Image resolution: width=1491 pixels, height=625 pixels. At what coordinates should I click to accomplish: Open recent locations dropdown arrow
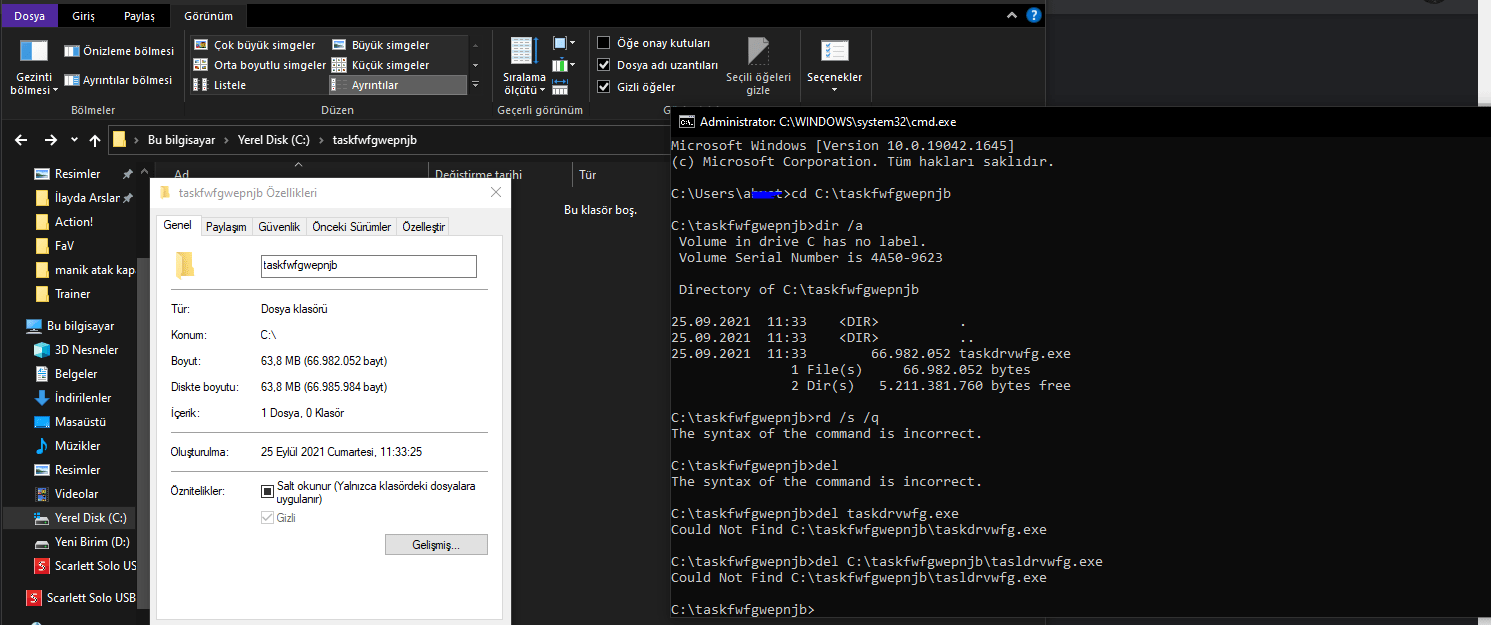click(x=75, y=140)
